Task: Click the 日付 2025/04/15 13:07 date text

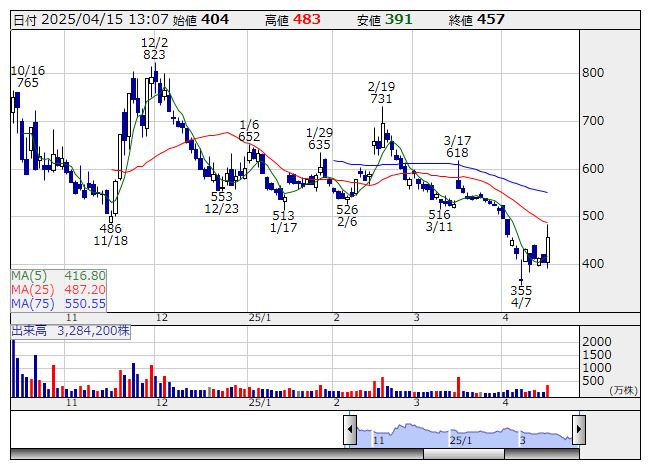Action: 91,20
